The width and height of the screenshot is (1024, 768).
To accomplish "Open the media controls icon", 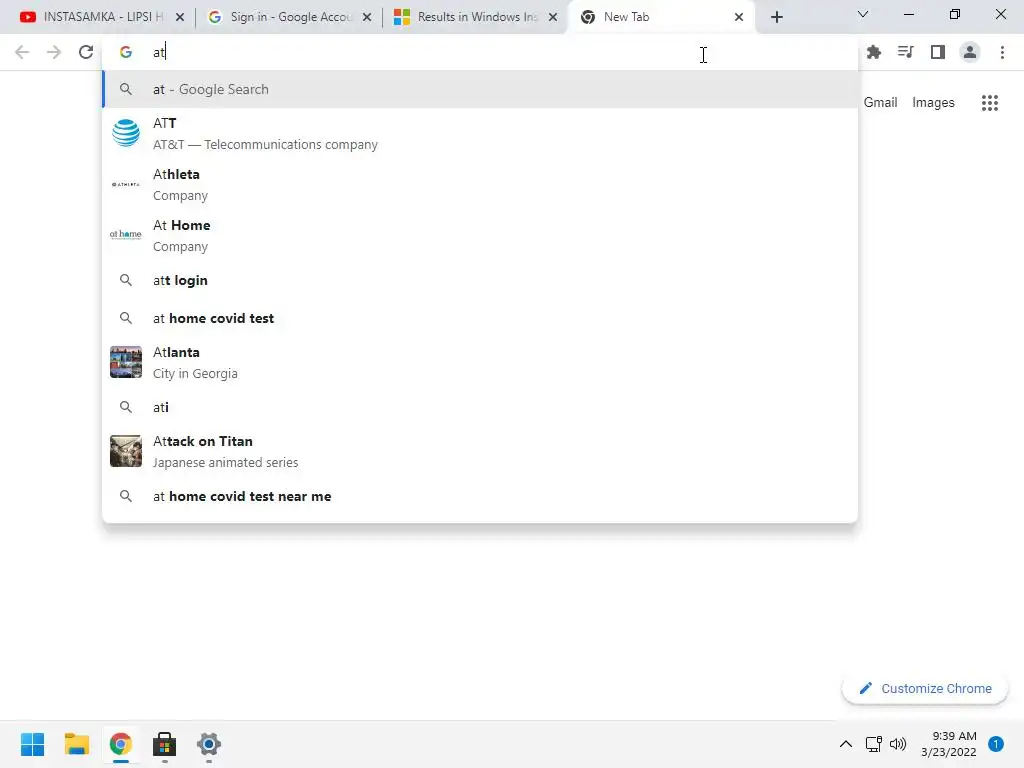I will tap(906, 52).
